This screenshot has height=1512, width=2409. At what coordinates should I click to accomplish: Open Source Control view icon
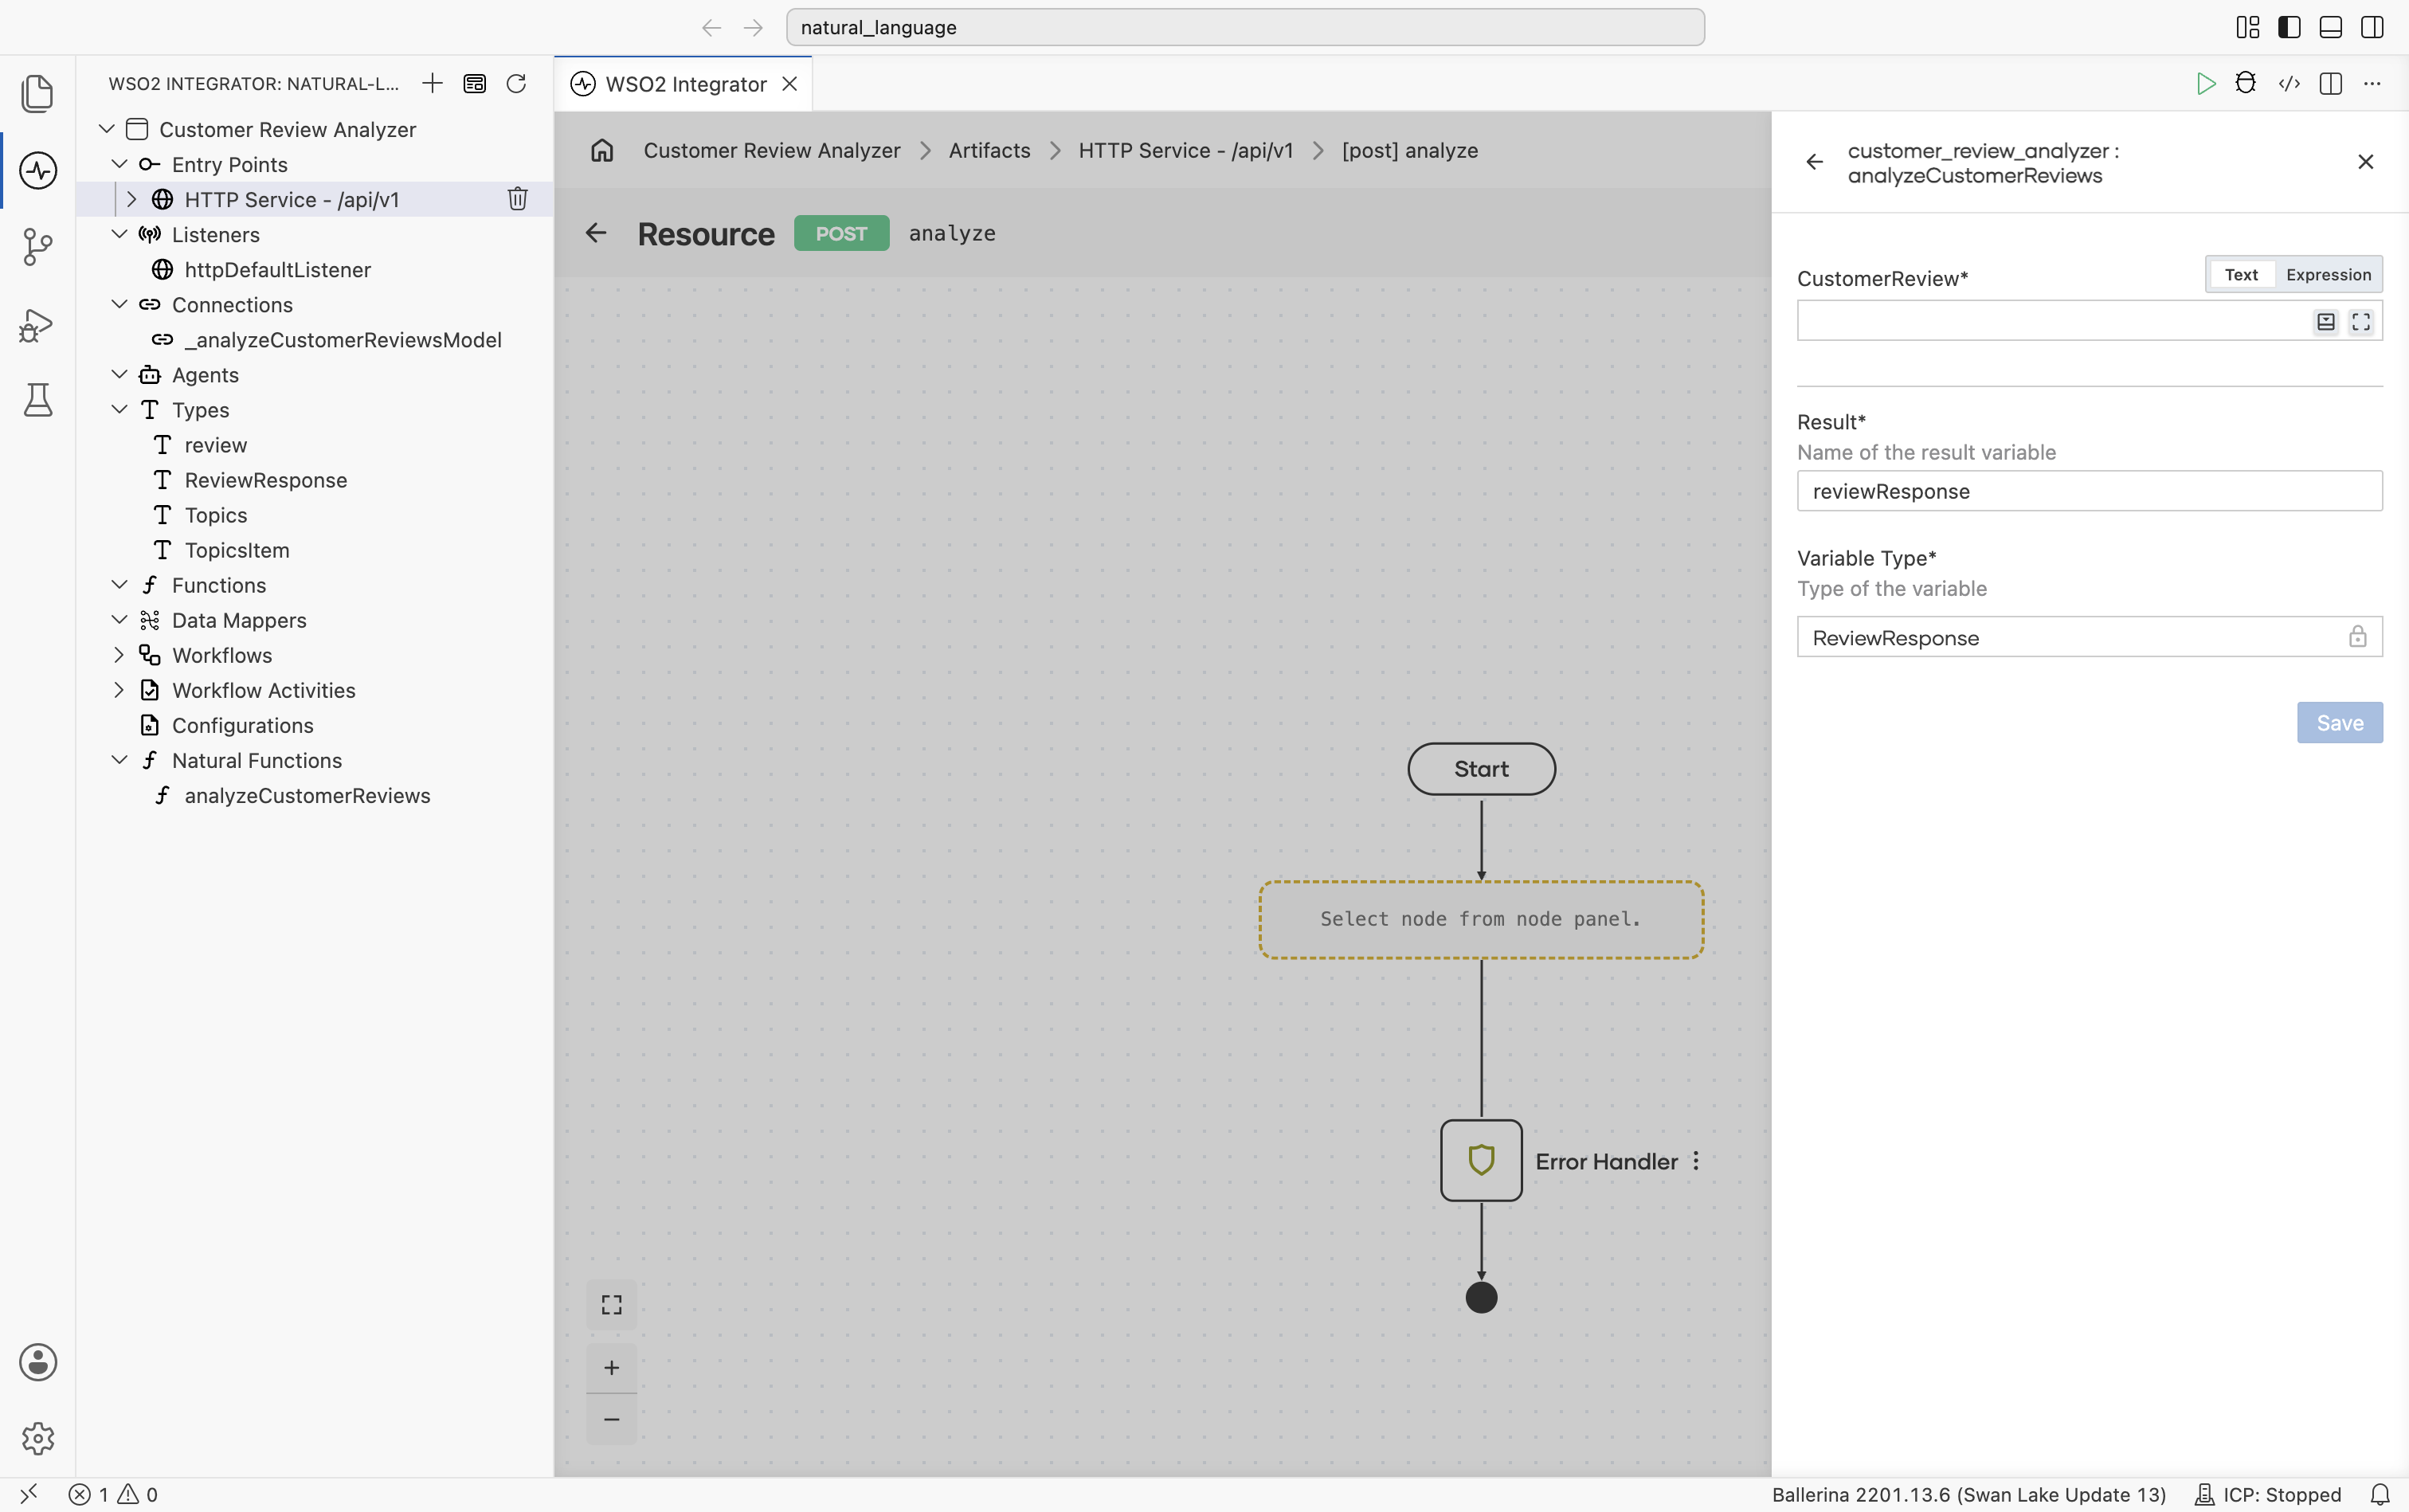point(37,247)
